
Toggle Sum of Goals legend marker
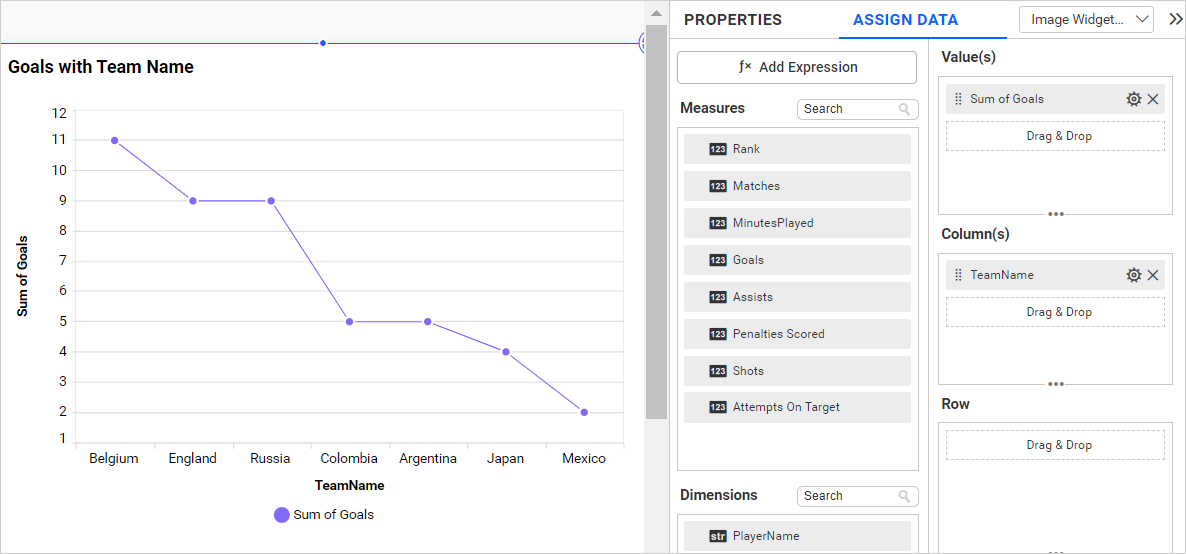(x=282, y=515)
